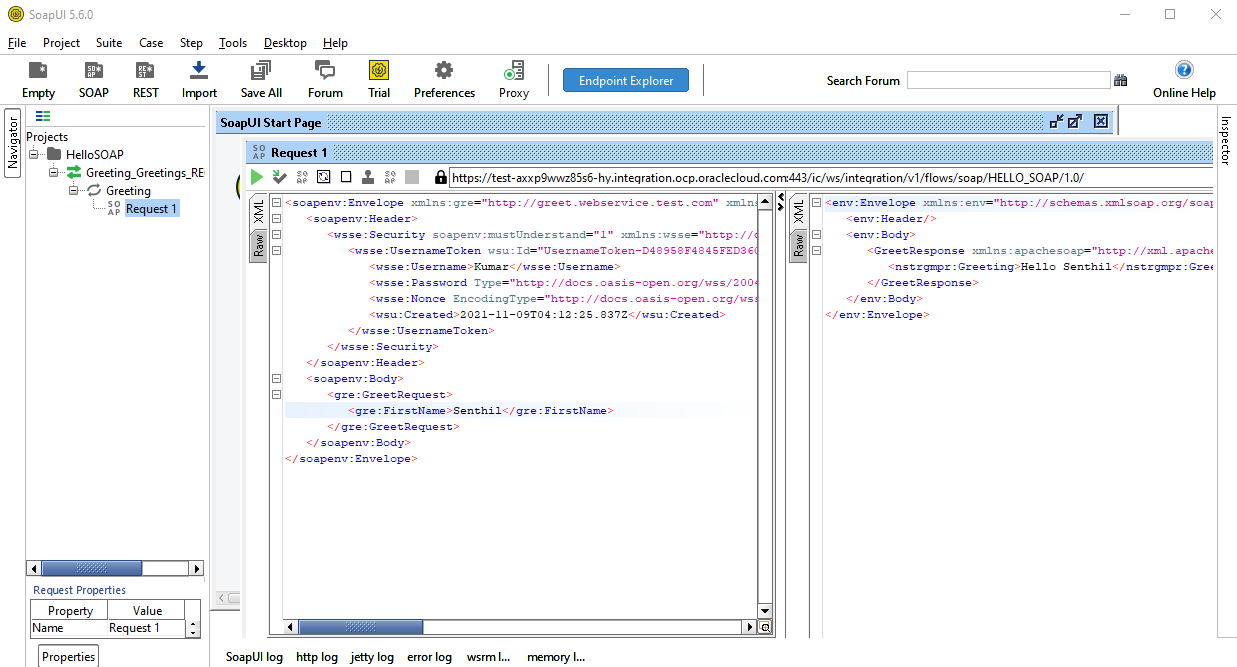Click the Save All toolbar icon
Image resolution: width=1237 pixels, height=667 pixels.
(x=261, y=71)
